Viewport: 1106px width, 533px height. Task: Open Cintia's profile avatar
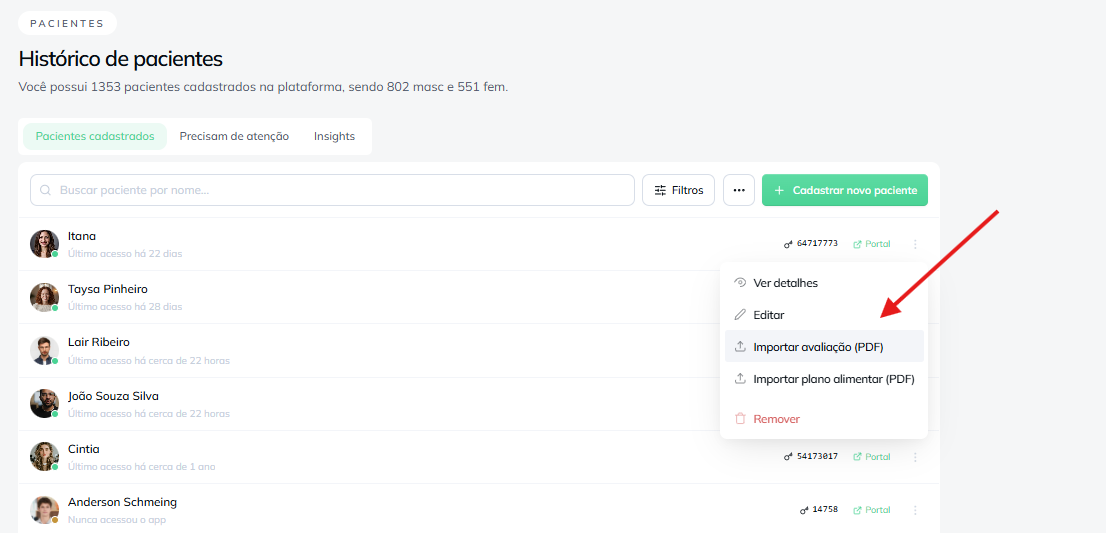coord(44,457)
